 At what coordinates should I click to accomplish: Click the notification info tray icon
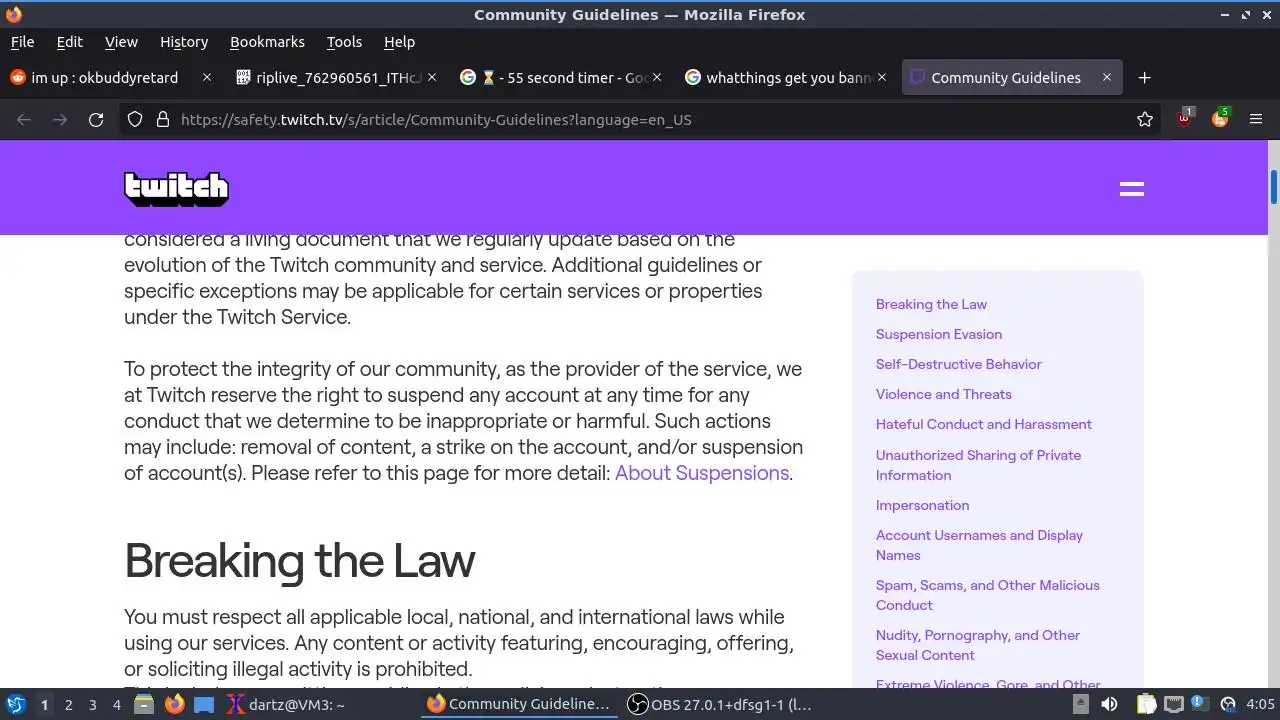pos(1200,704)
